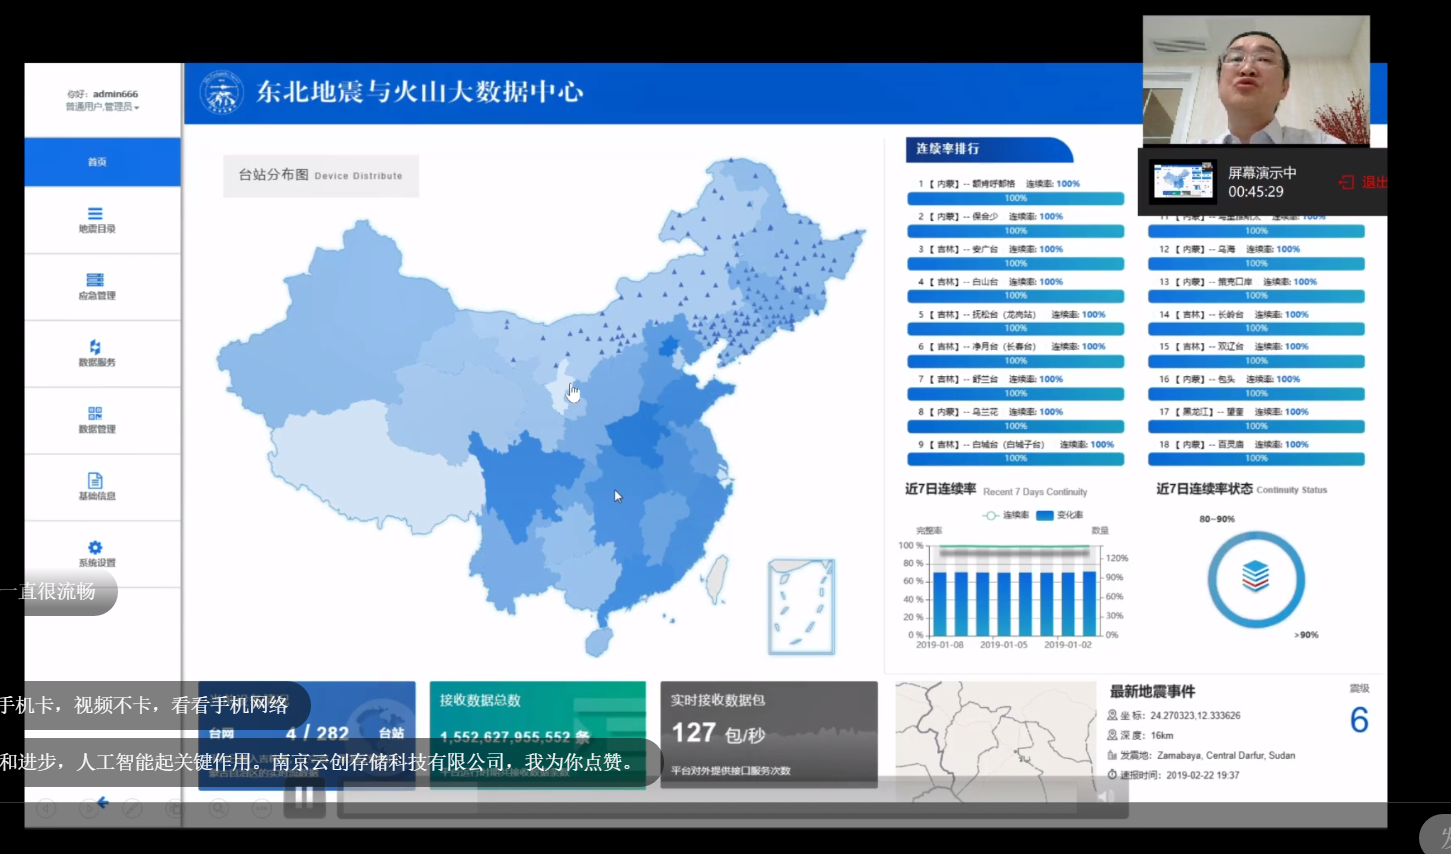
Task: Click the rank 15 双辽台 row text
Action: [1234, 347]
